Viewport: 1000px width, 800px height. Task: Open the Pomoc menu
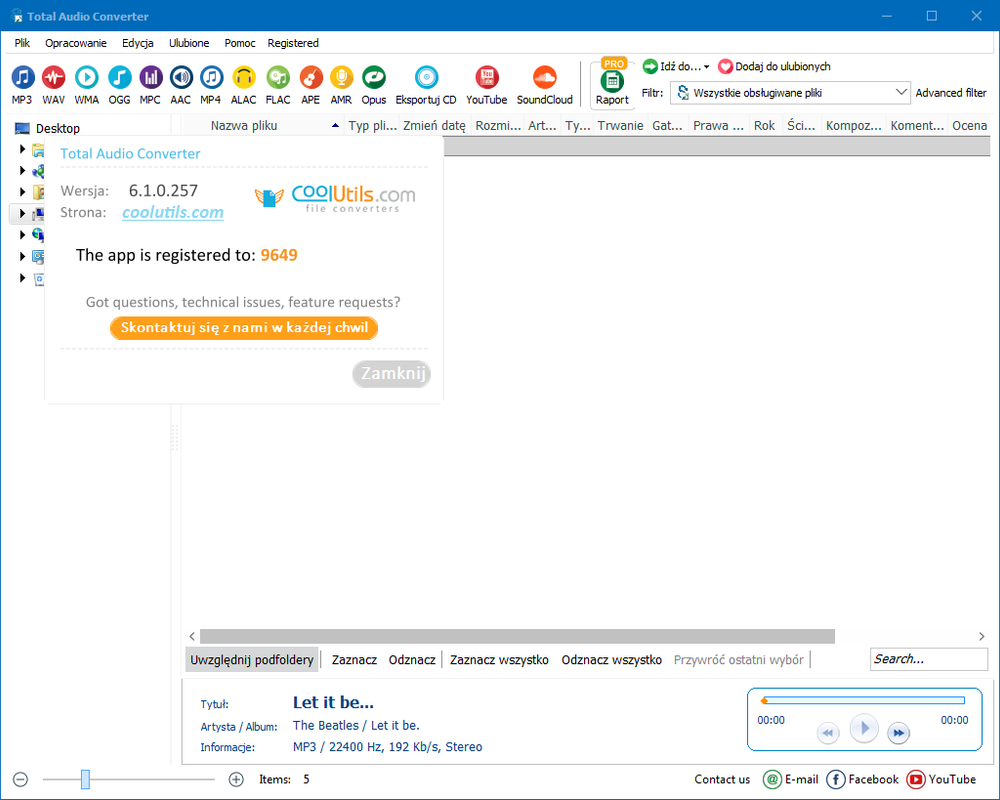coord(240,43)
